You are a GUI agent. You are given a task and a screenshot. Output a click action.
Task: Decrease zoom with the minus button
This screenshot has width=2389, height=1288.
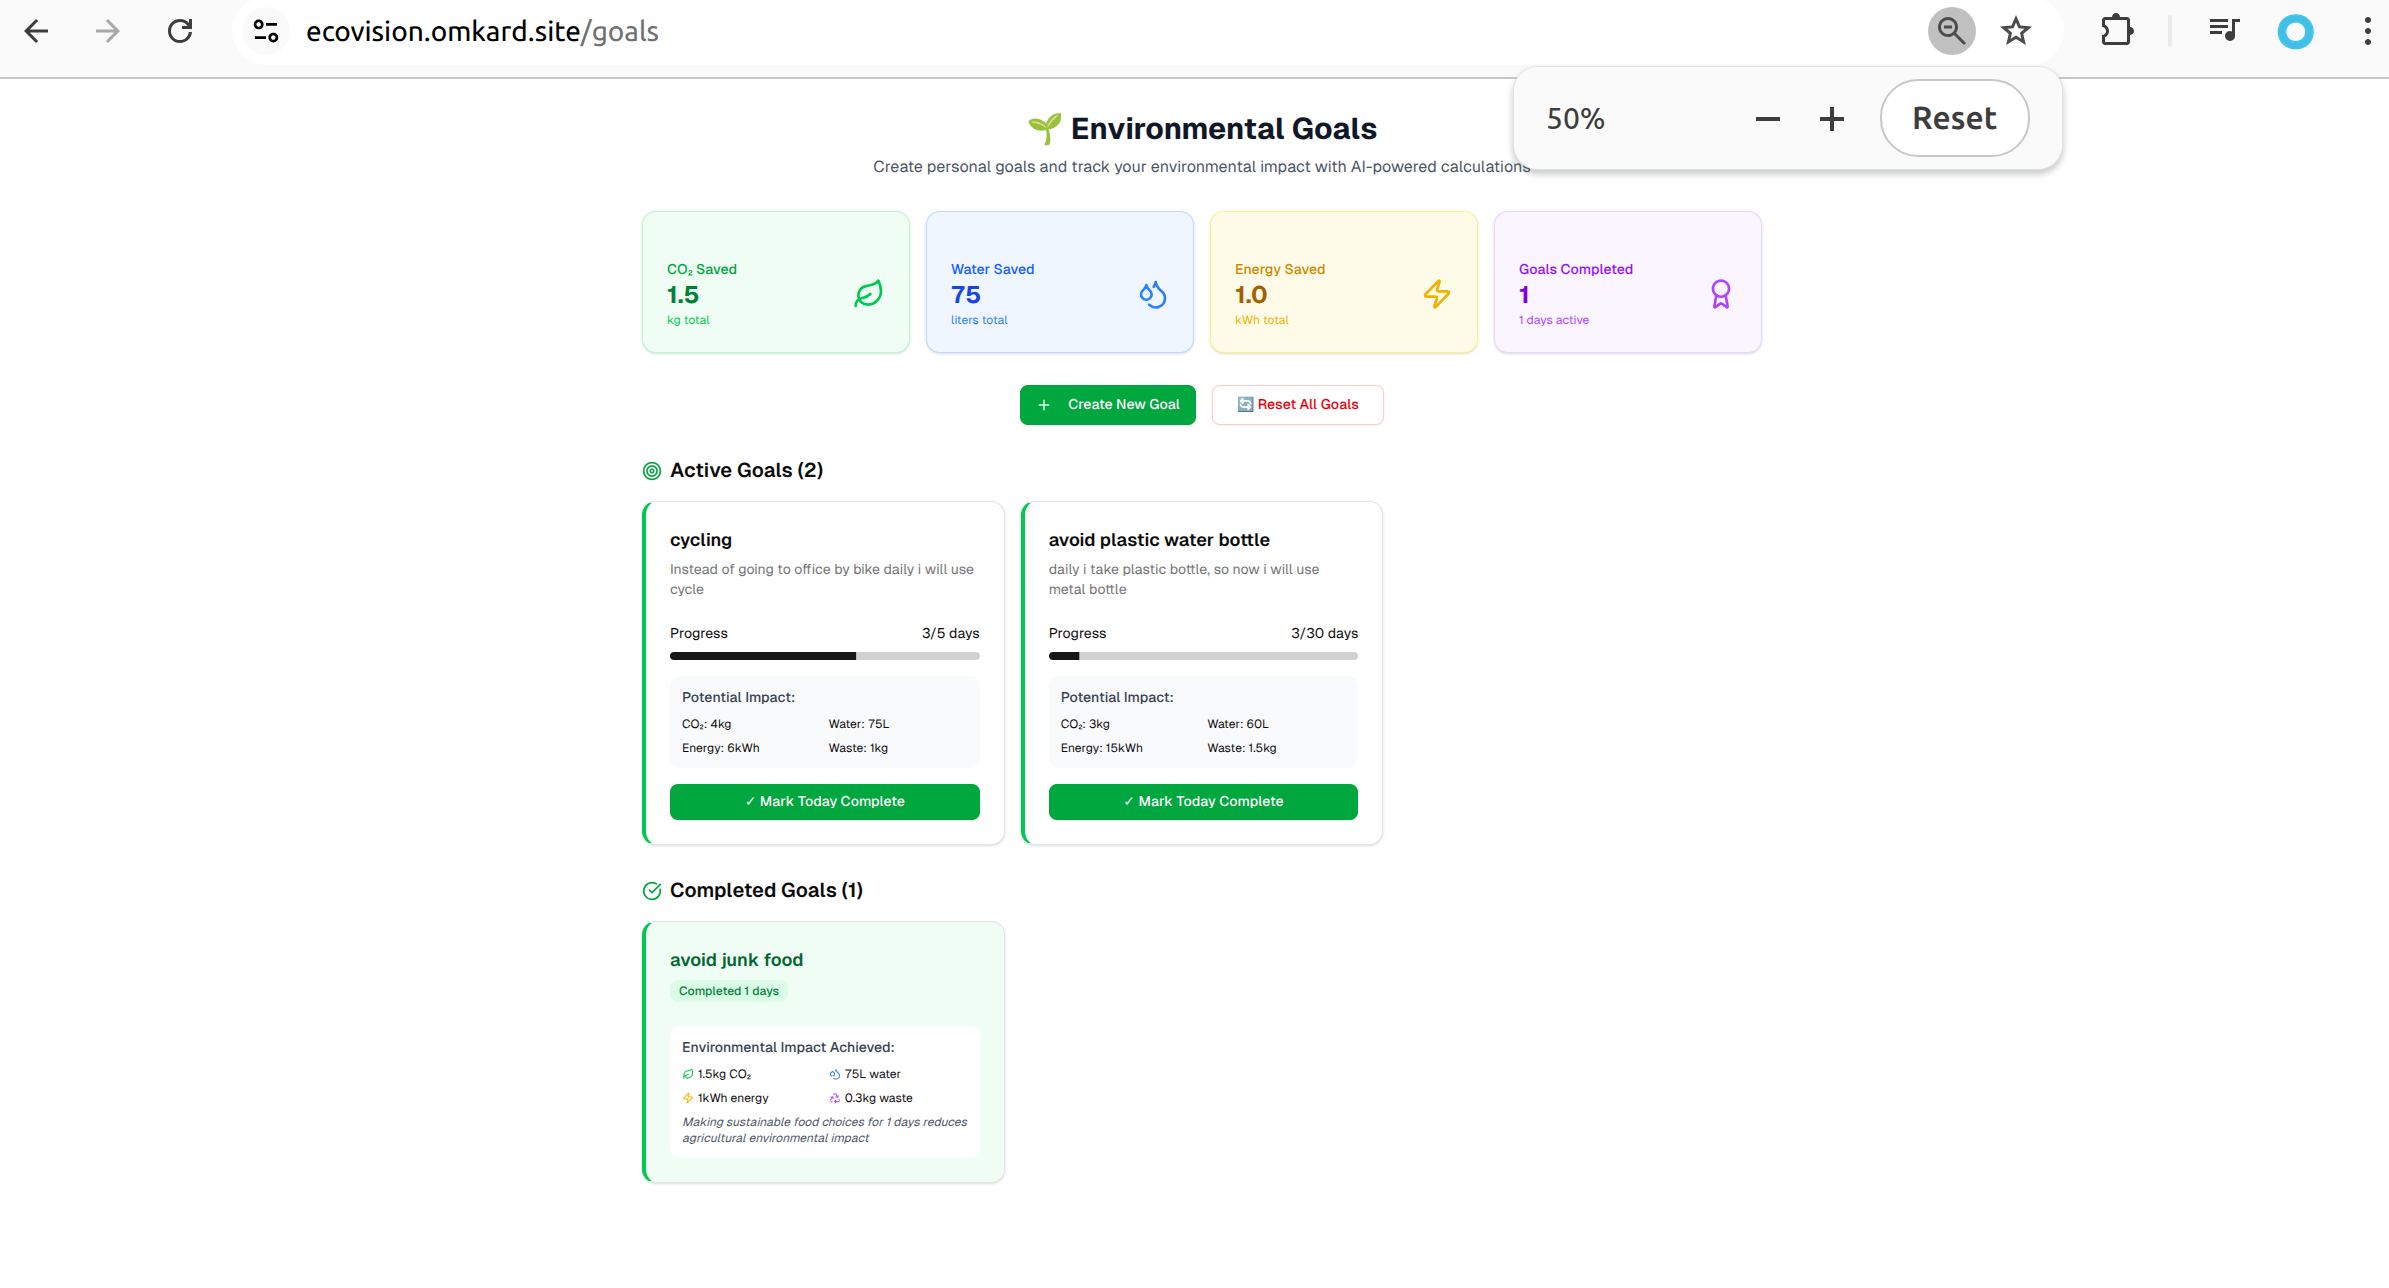[x=1767, y=119]
